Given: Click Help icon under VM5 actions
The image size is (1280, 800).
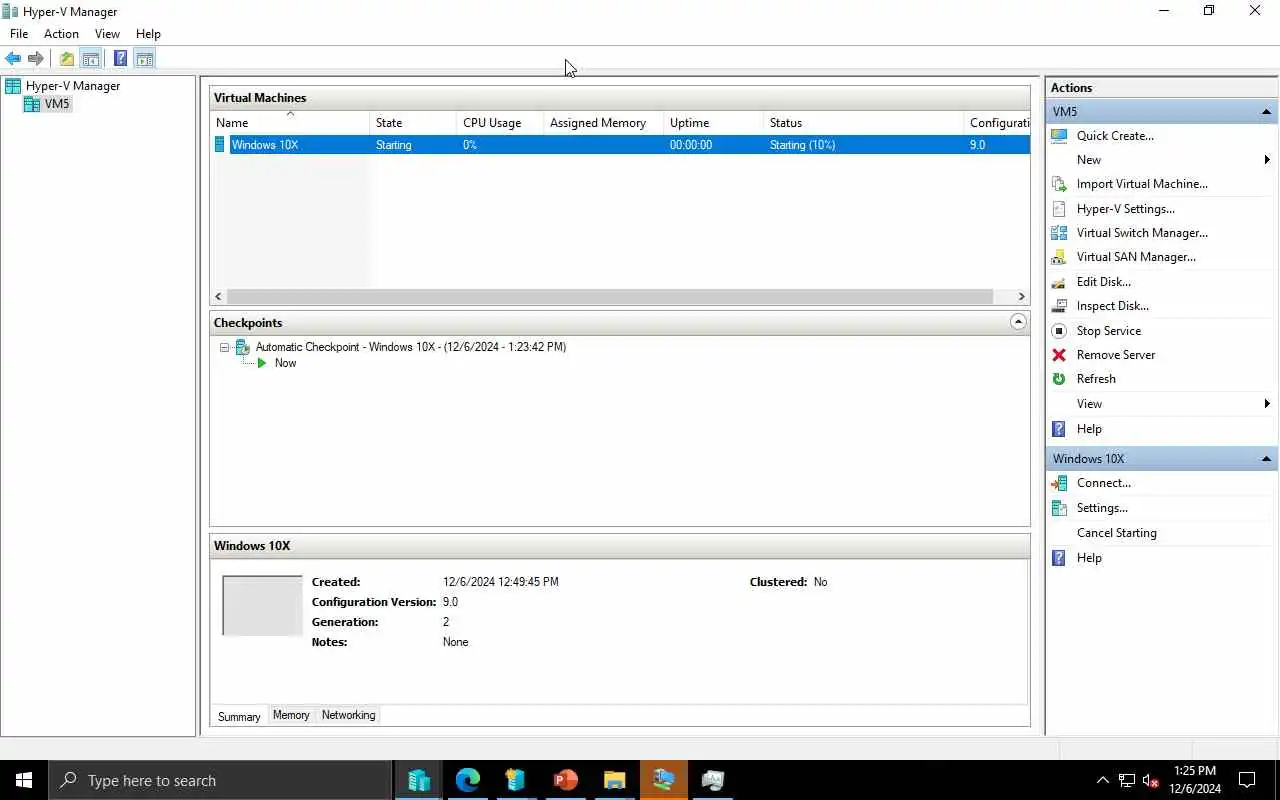Looking at the screenshot, I should (x=1059, y=429).
